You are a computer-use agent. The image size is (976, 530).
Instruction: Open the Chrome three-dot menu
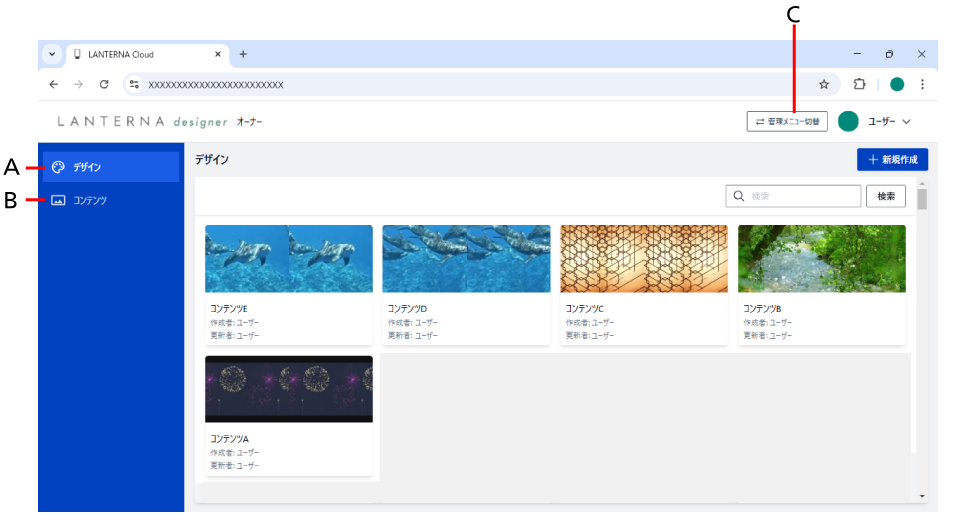click(x=922, y=84)
